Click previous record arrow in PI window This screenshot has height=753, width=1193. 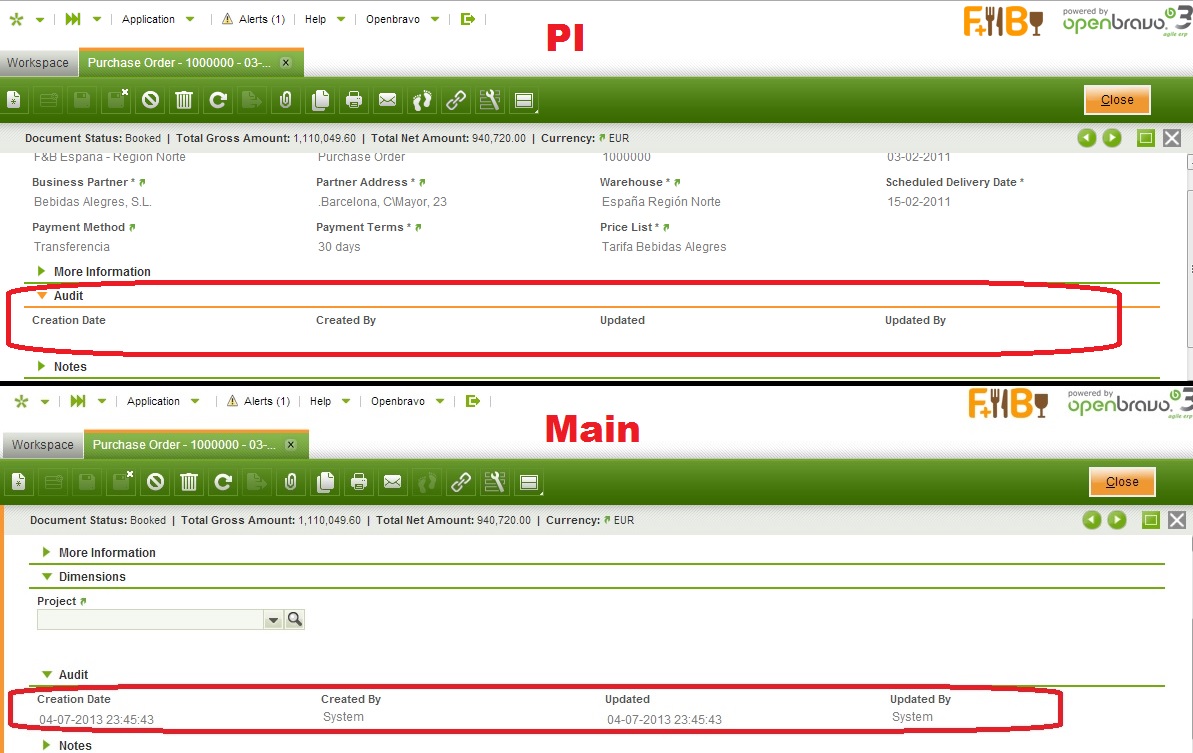[x=1086, y=138]
